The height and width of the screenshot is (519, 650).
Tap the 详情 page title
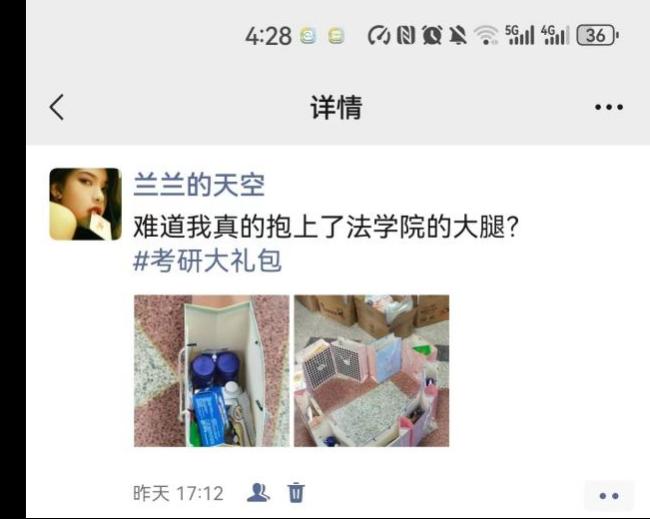pyautogui.click(x=336, y=107)
